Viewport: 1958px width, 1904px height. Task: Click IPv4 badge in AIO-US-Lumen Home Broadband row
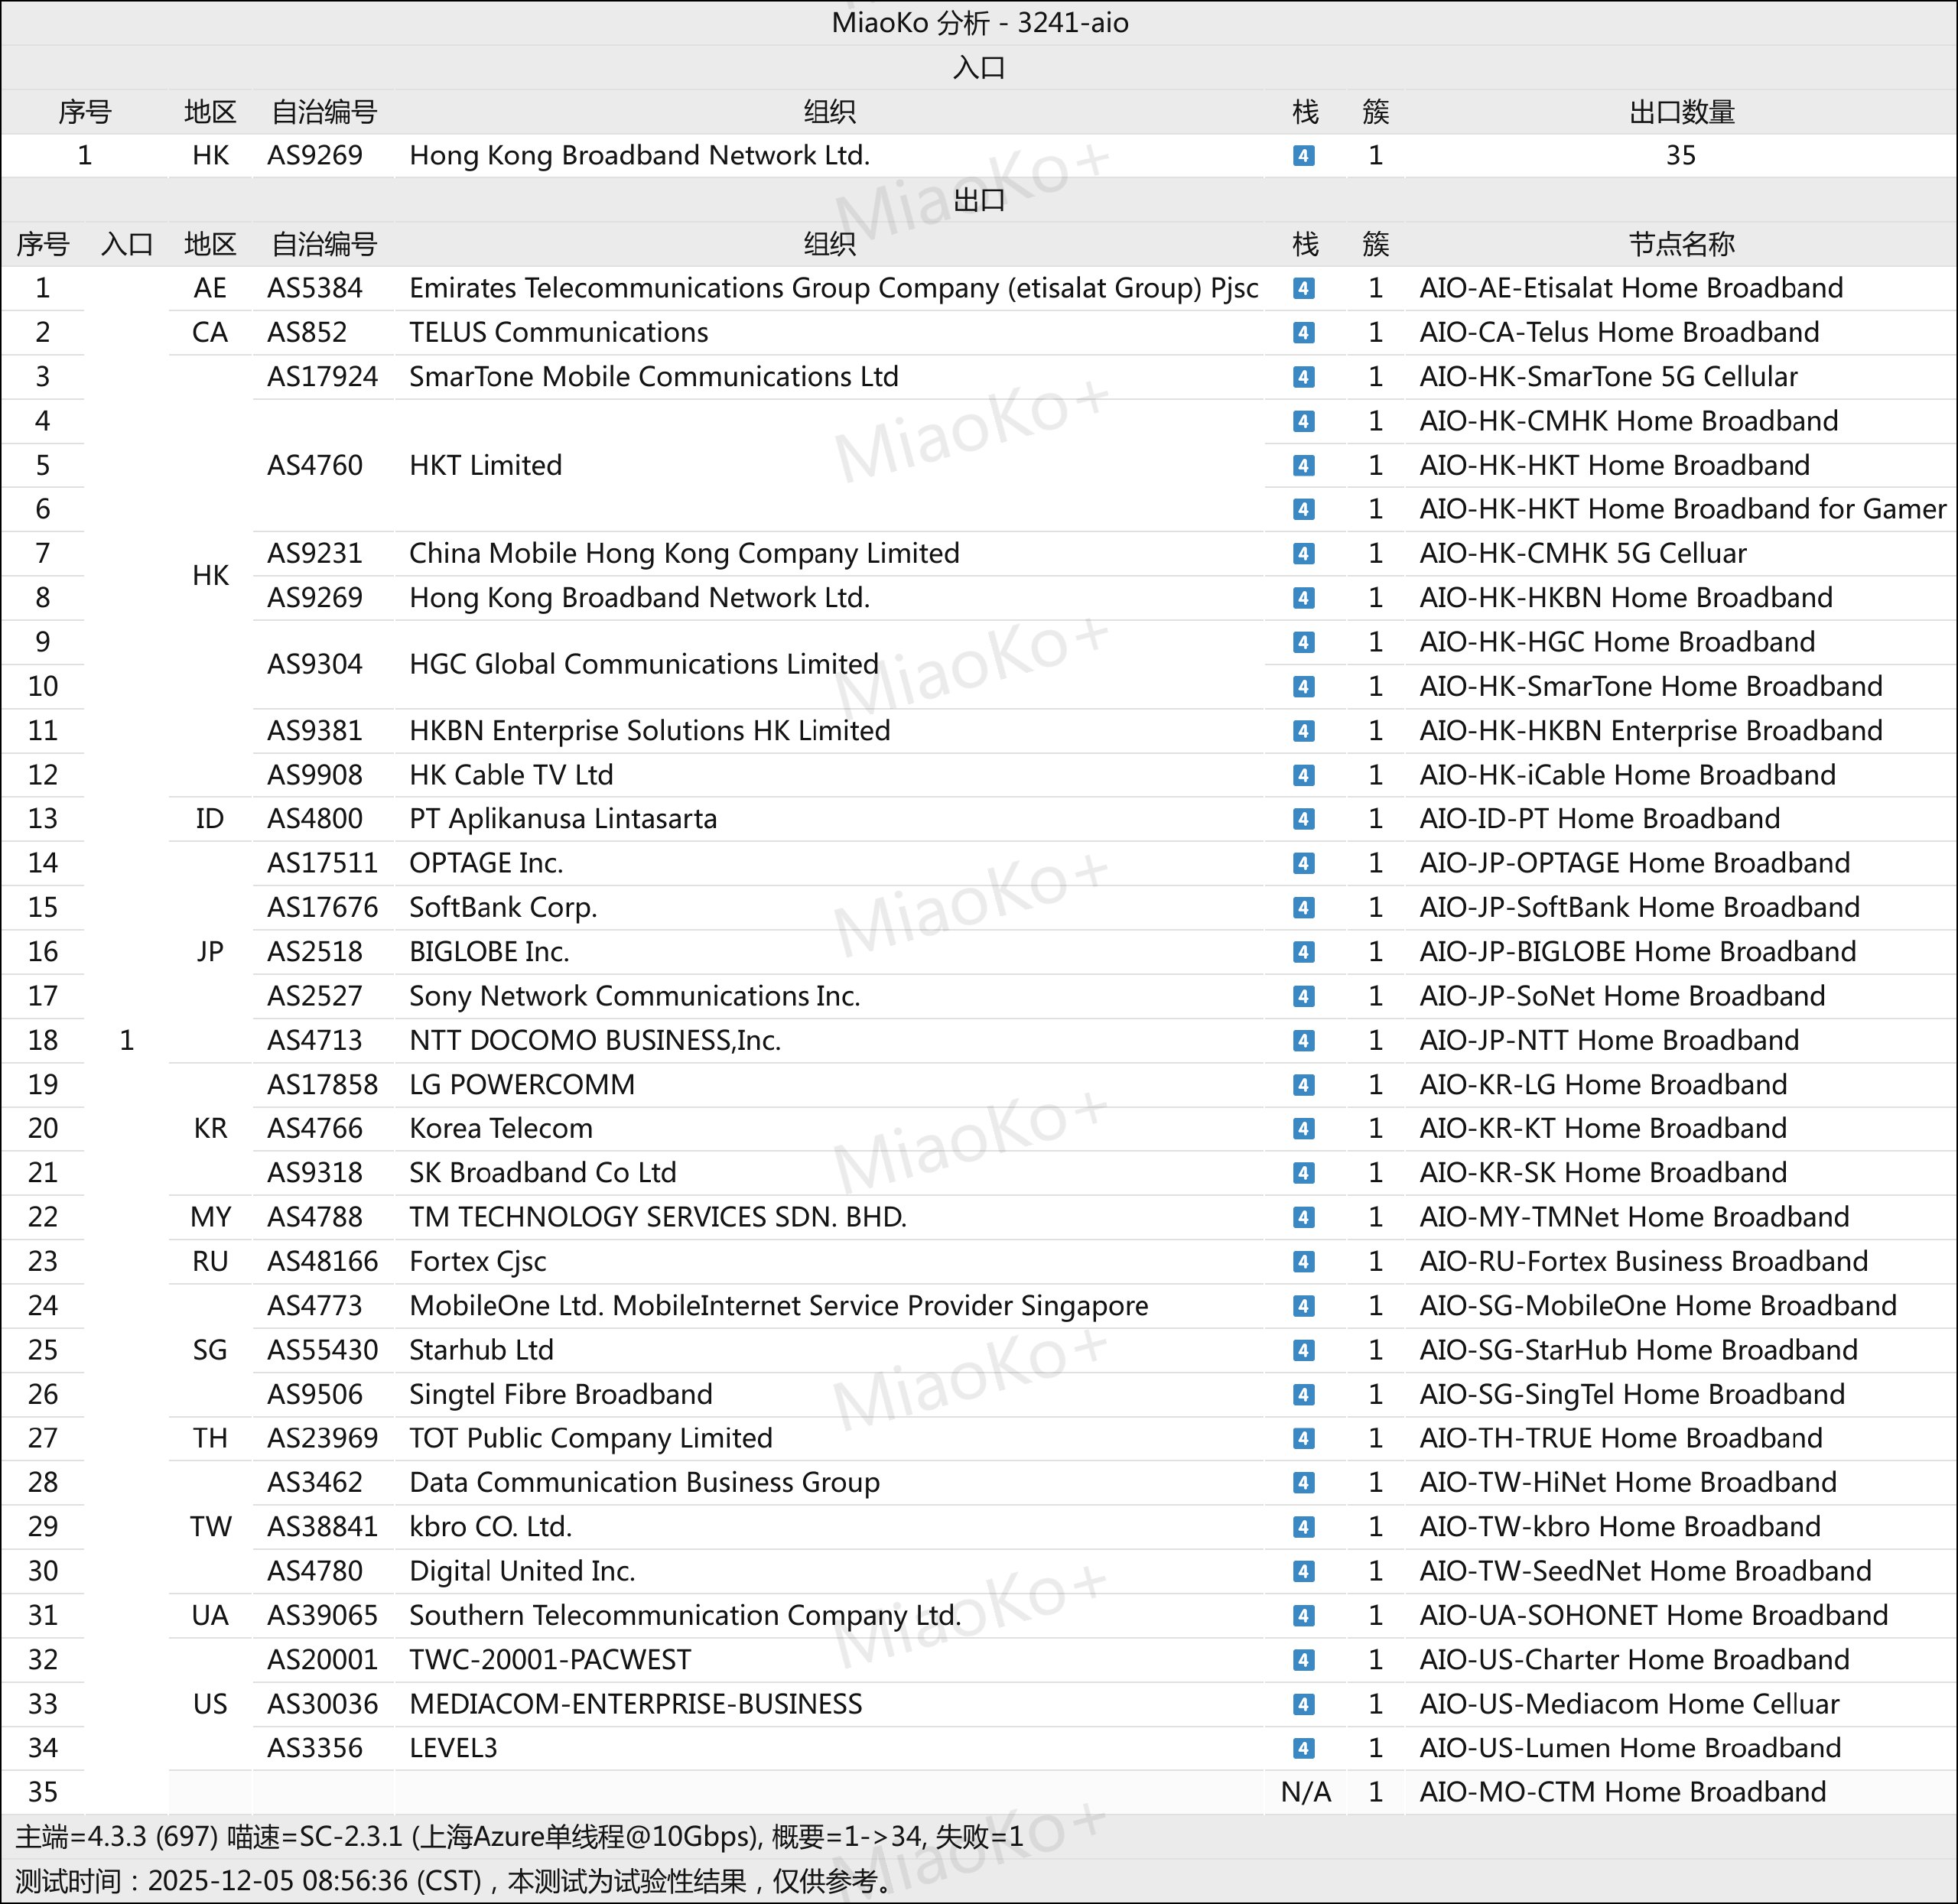[x=1303, y=1748]
